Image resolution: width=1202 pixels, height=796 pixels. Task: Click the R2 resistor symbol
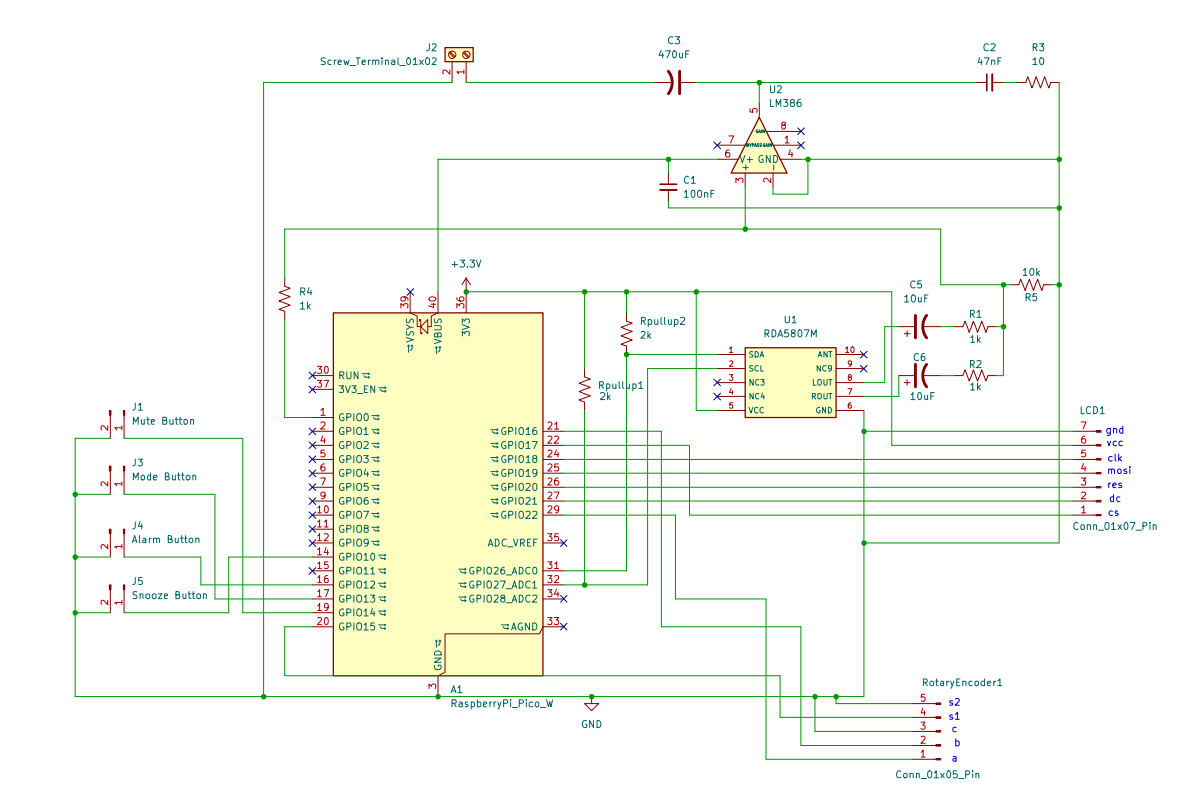[x=975, y=375]
